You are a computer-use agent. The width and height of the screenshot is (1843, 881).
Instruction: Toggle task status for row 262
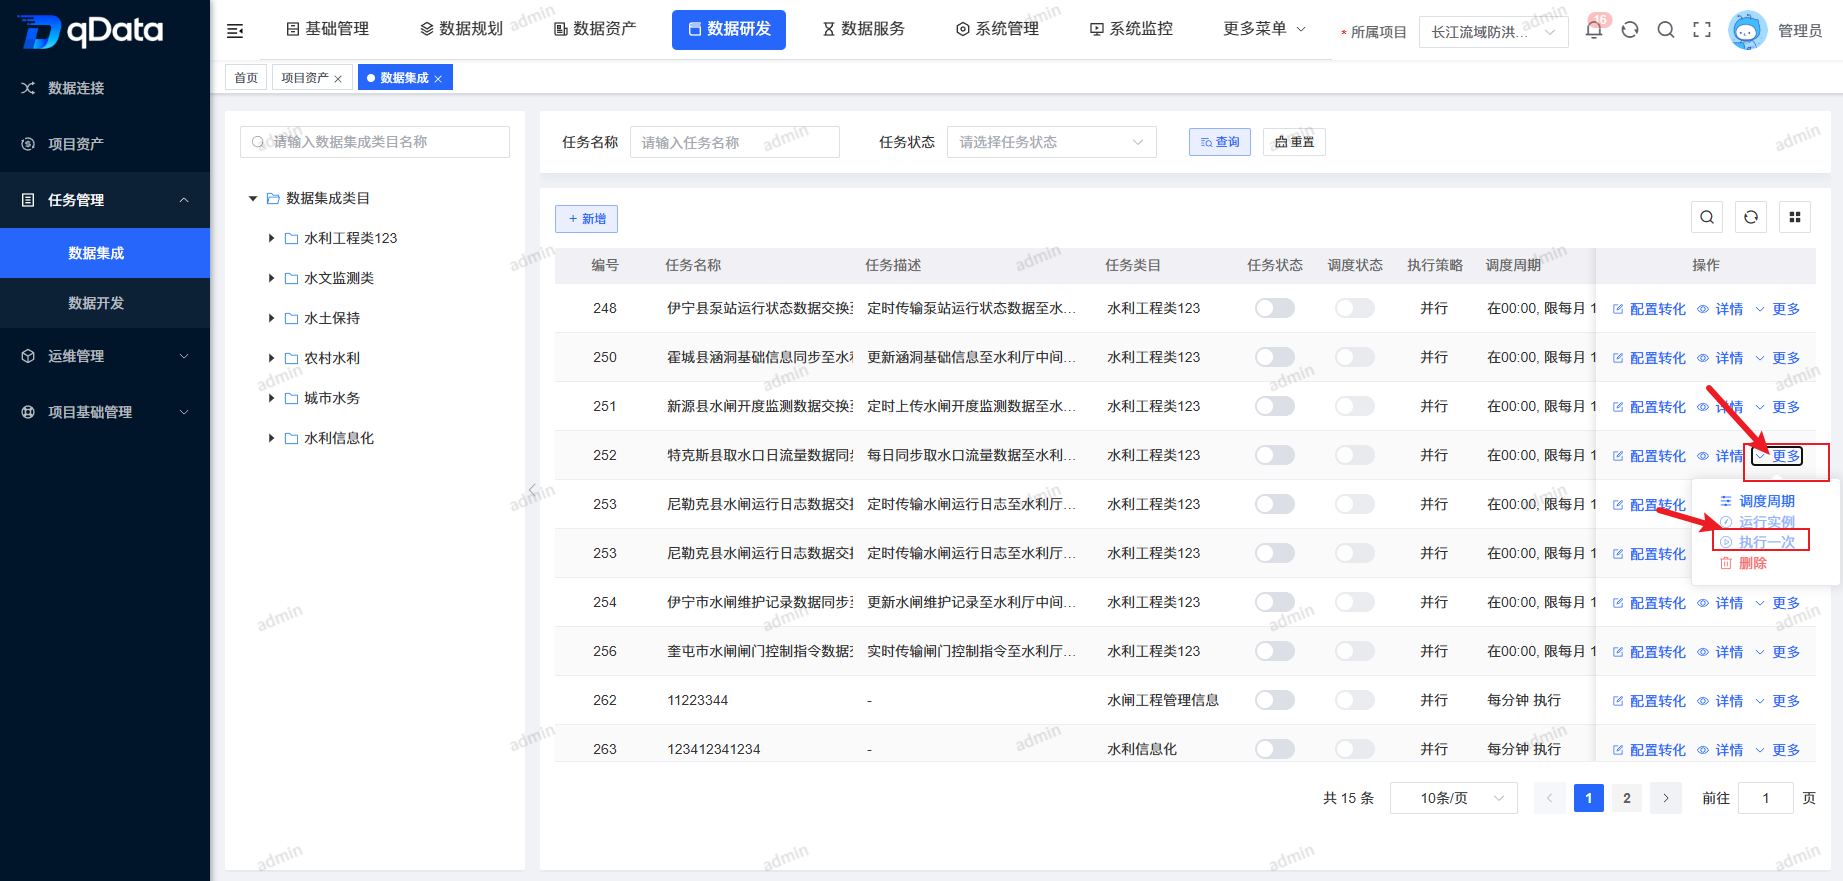[1275, 700]
